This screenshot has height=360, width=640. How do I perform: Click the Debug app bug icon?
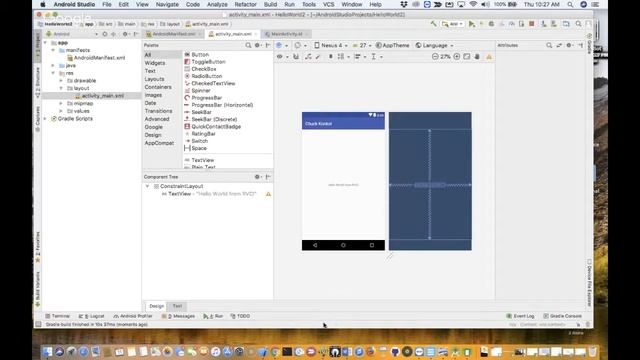(491, 24)
